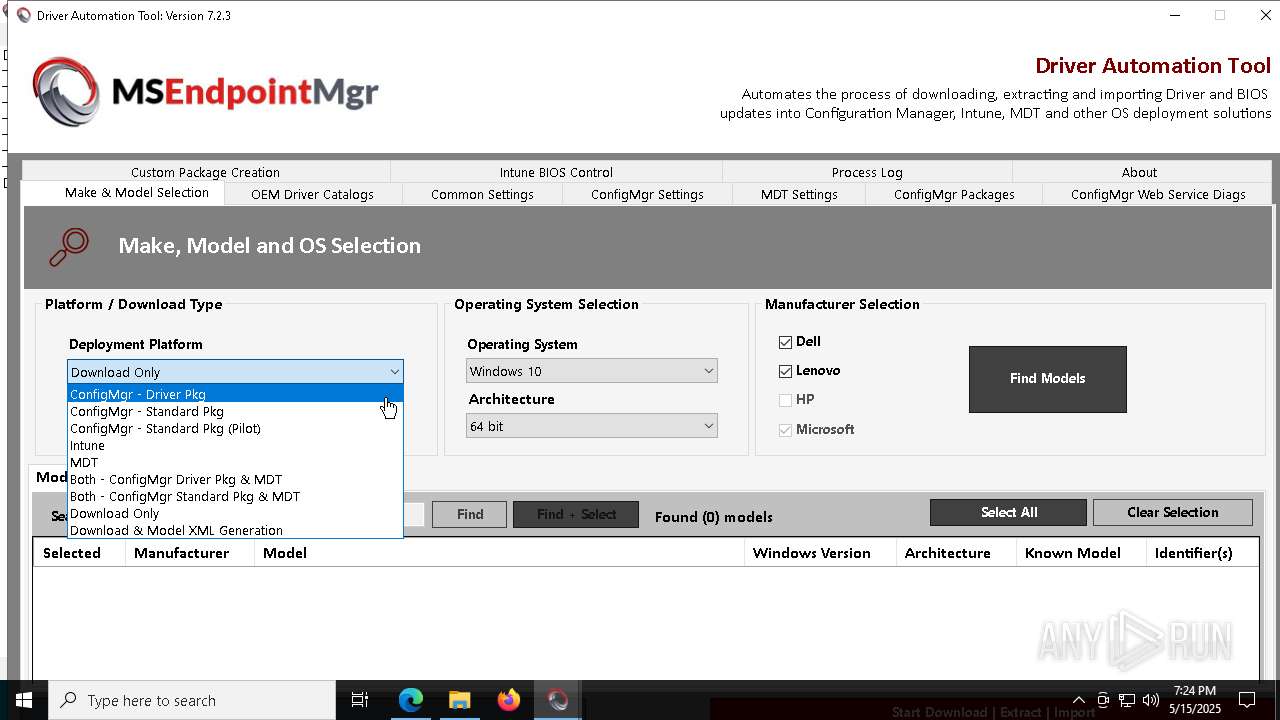1280x720 pixels.
Task: Open ConfigMgr Web Service Diags tab
Action: 1158,194
